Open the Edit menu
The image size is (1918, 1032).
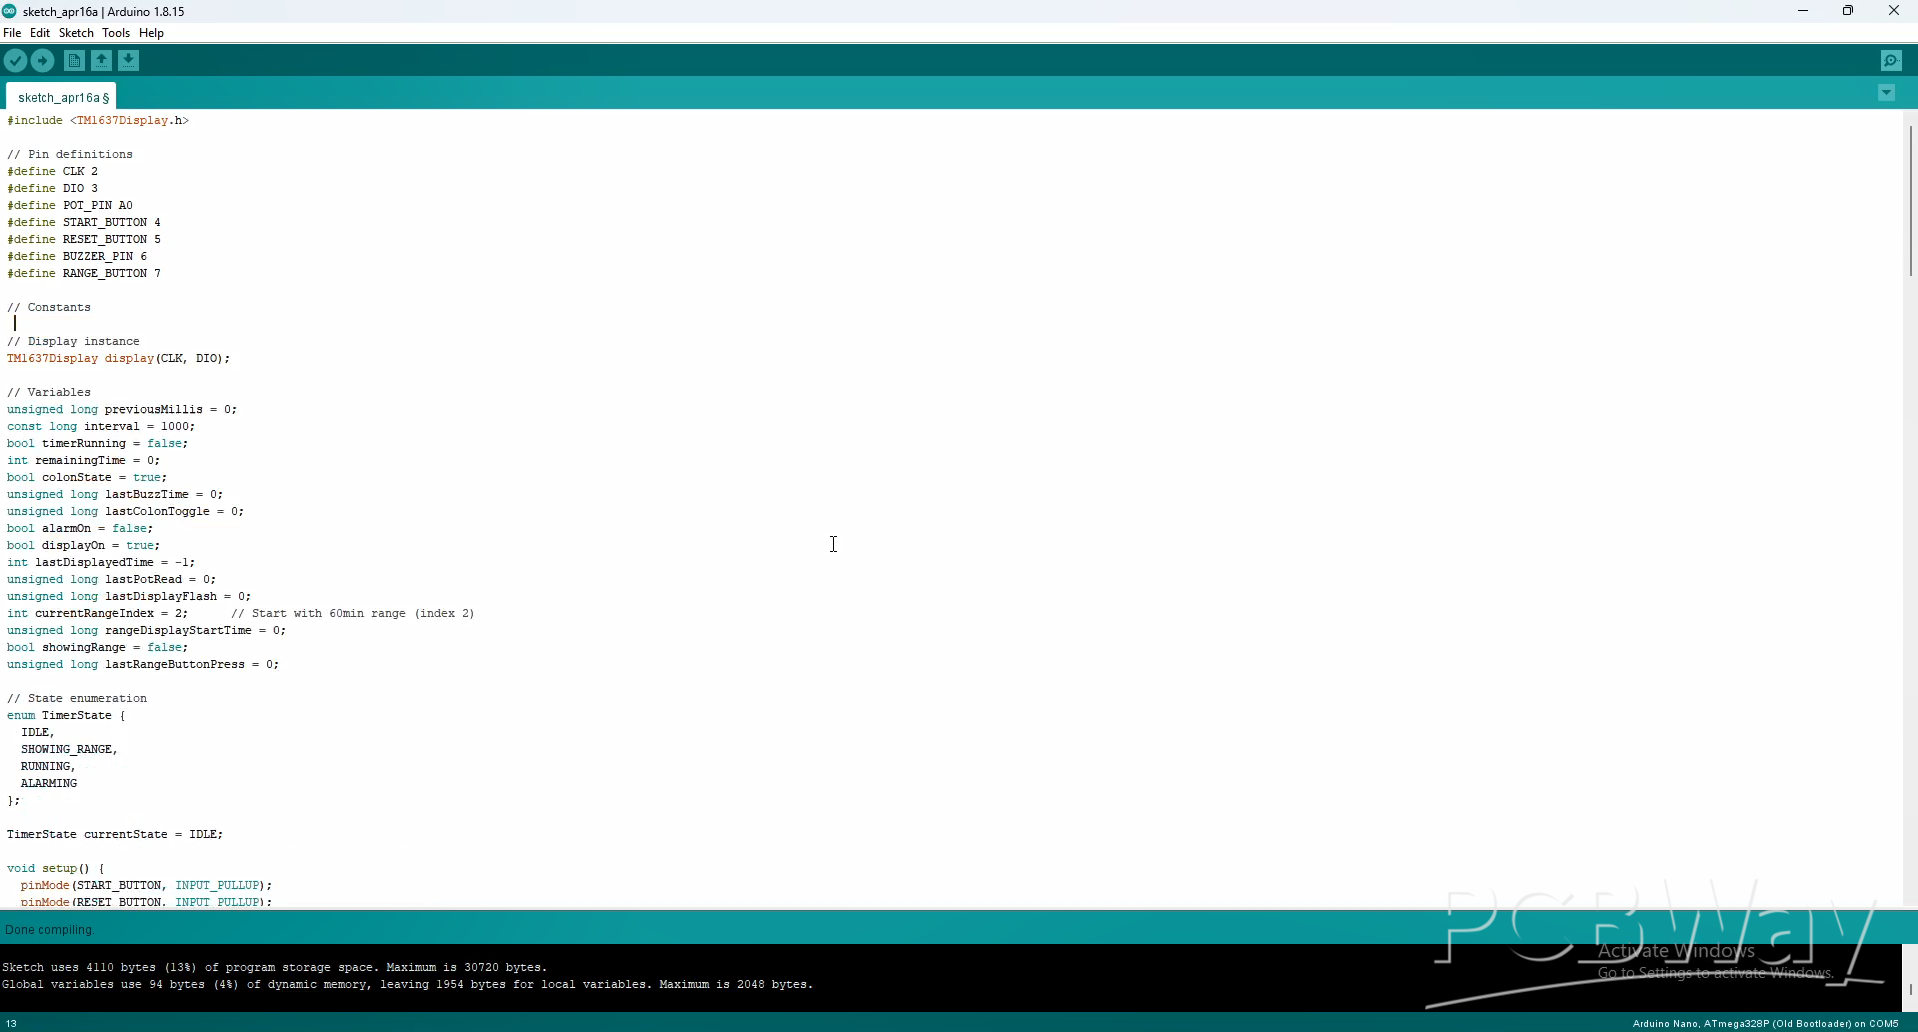[x=40, y=33]
